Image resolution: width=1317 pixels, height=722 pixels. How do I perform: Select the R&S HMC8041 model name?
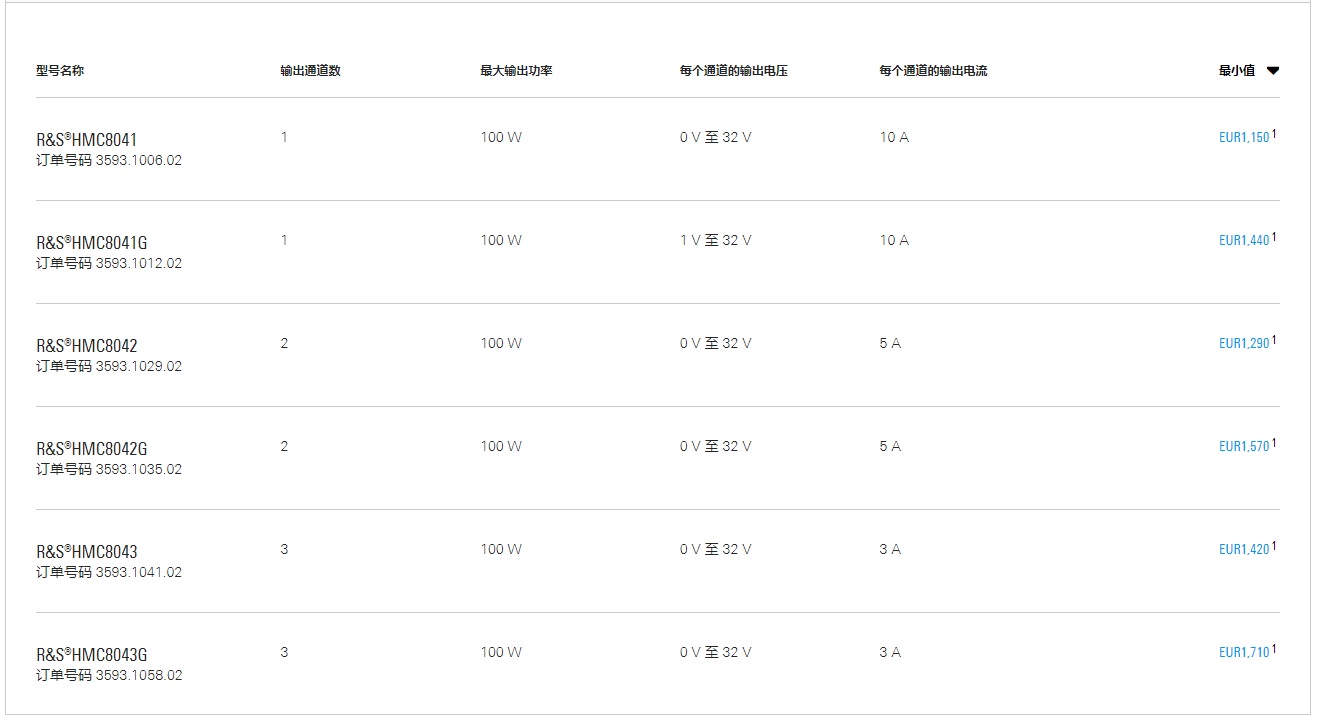(87, 140)
